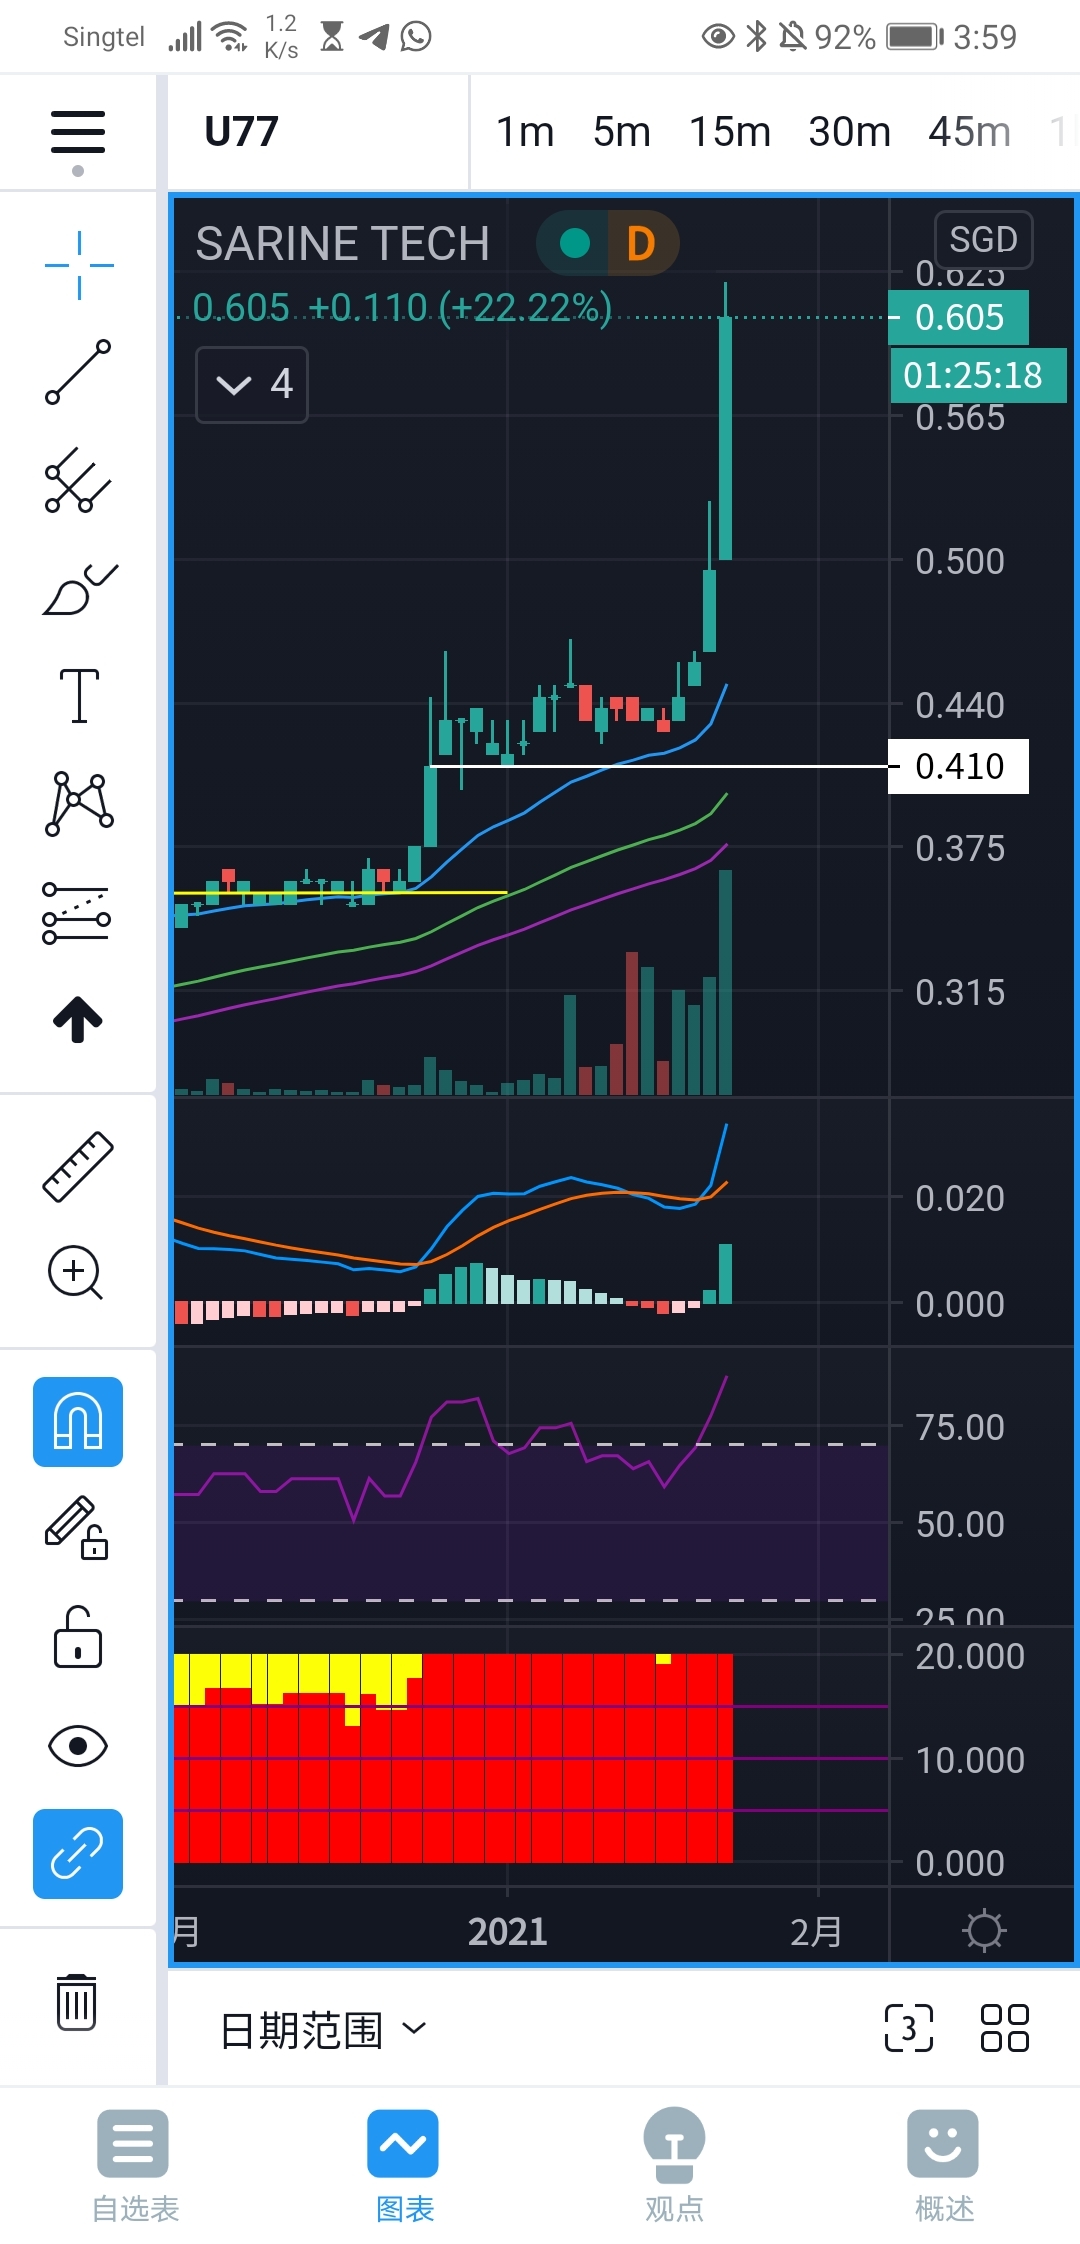The height and width of the screenshot is (2244, 1080).
Task: Open chart settings gear on time axis
Action: [984, 1930]
